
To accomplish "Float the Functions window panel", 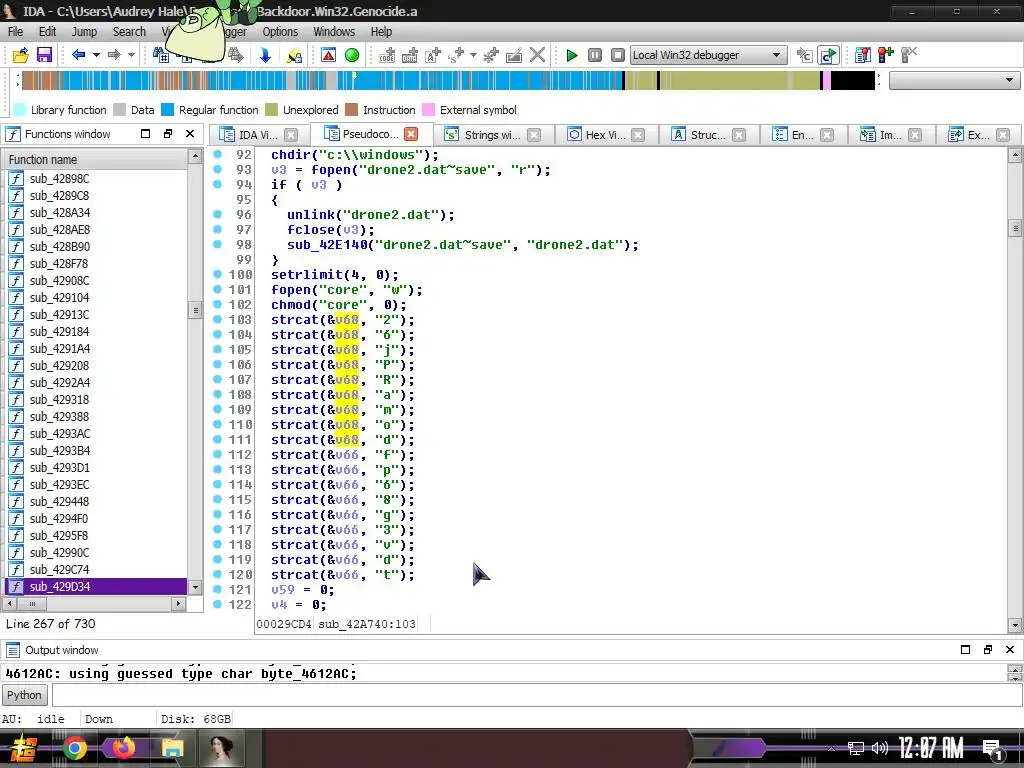I will (168, 134).
